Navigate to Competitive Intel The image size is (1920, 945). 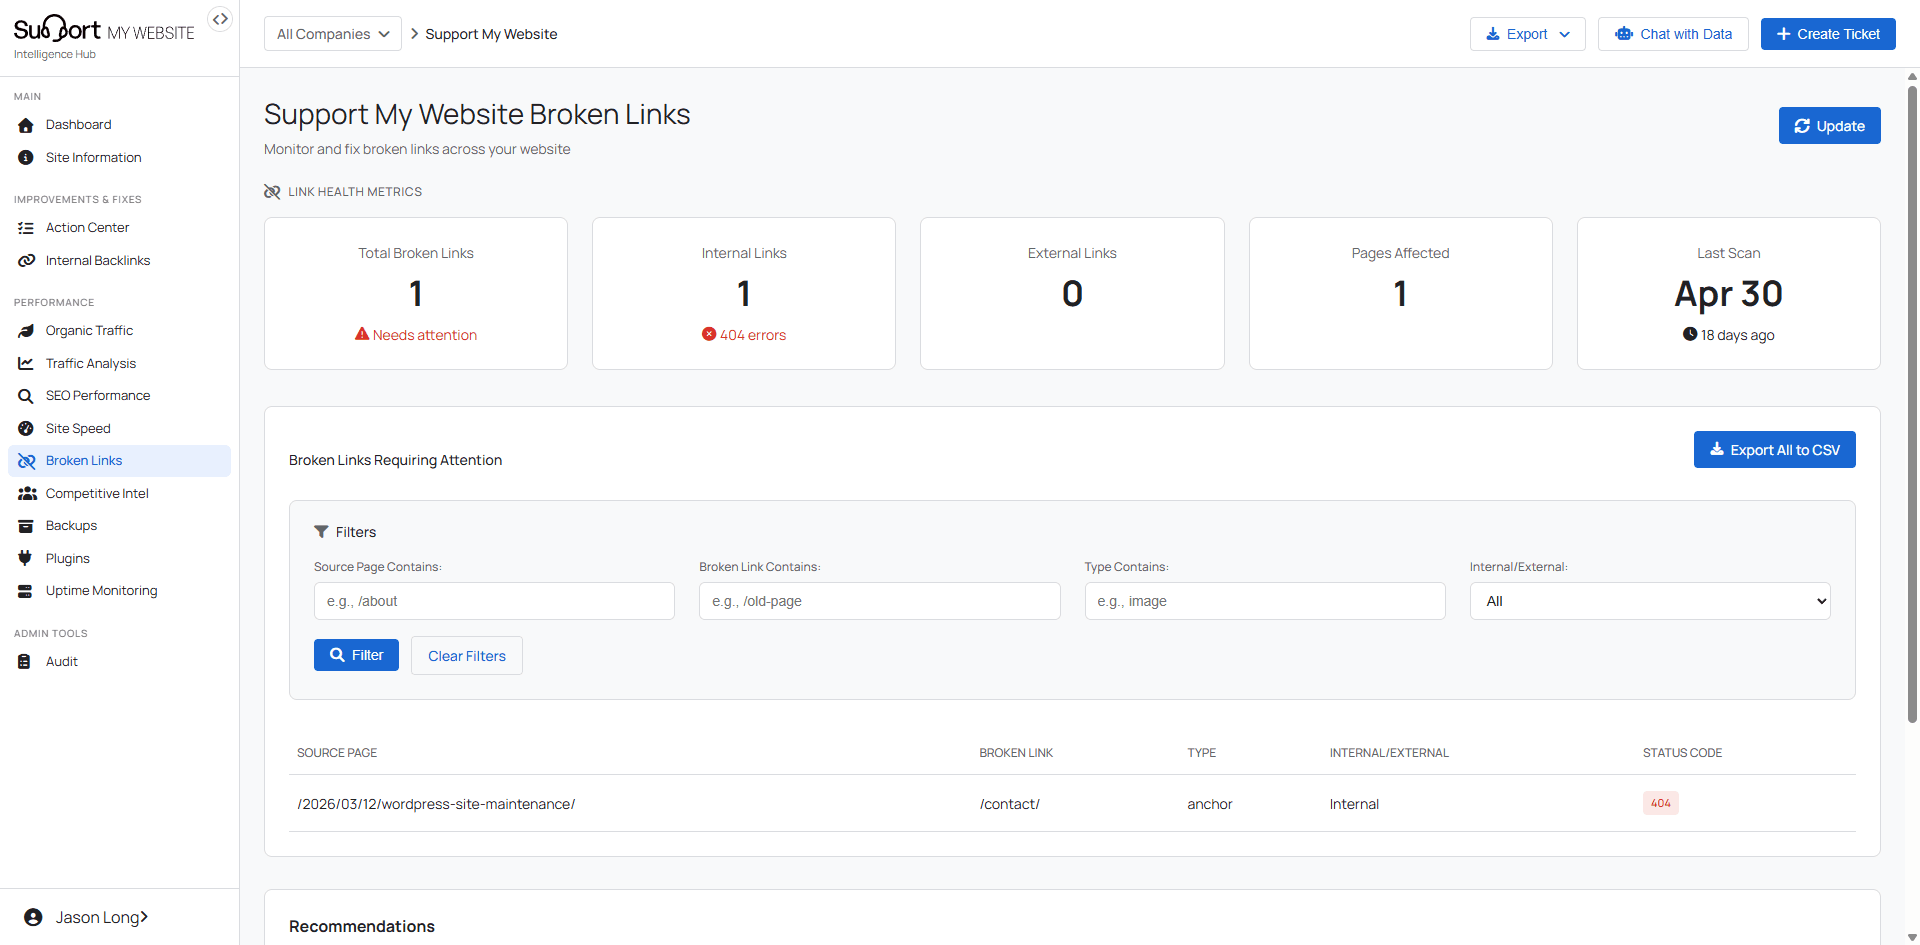[119, 494]
